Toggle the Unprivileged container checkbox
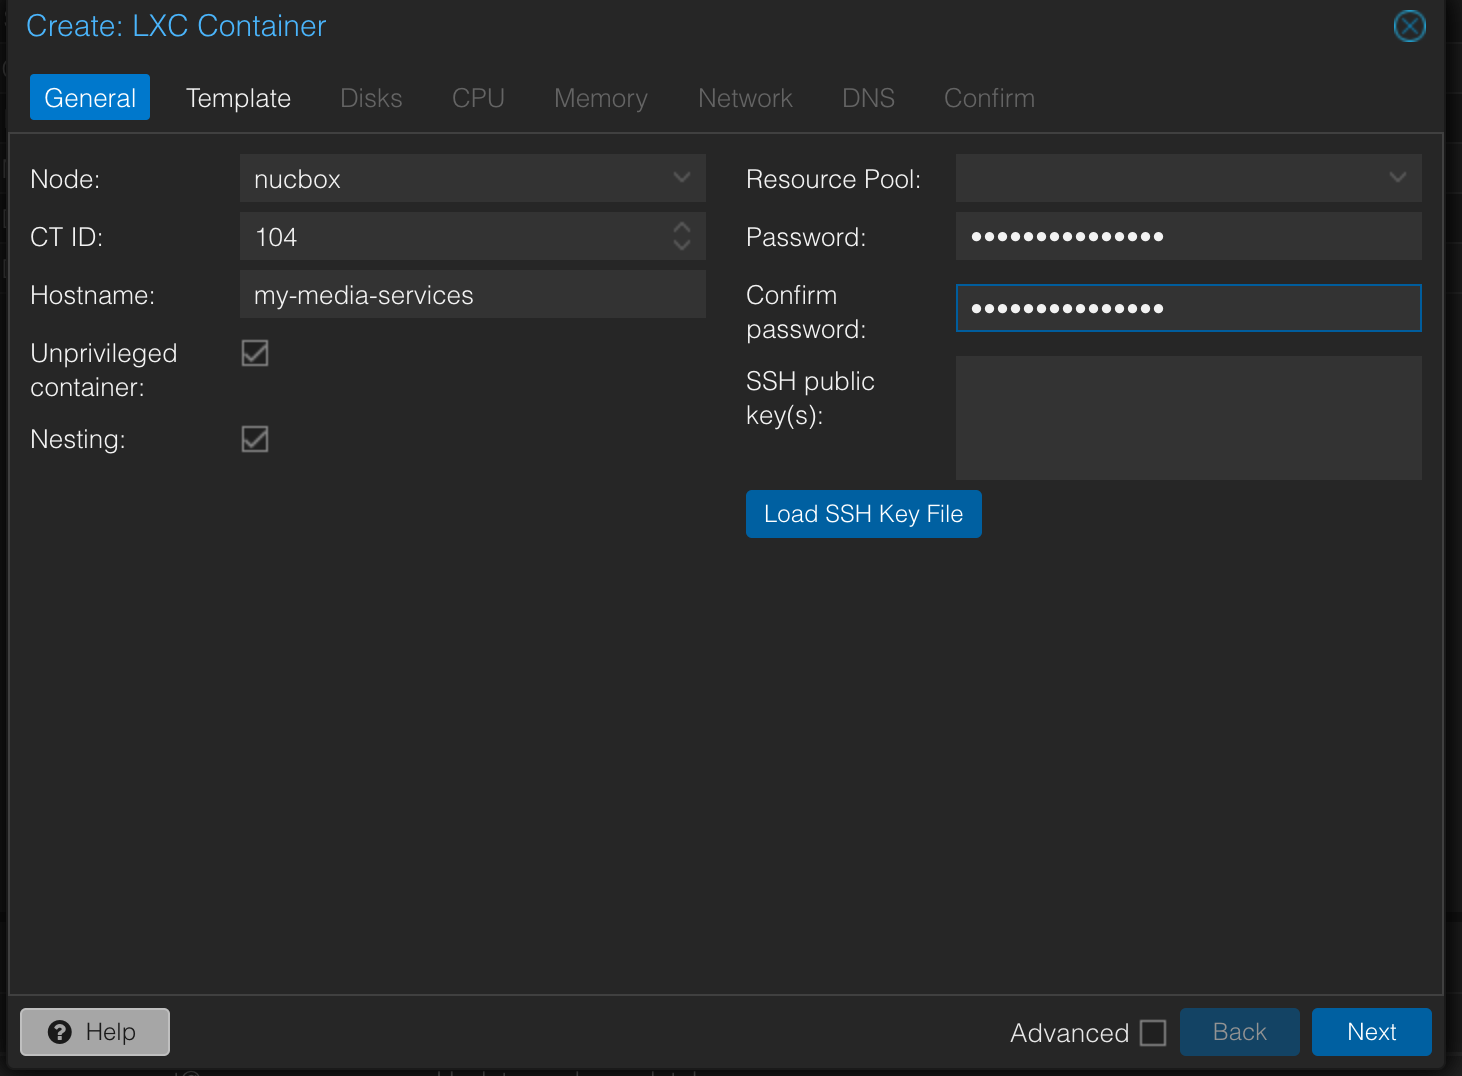This screenshot has width=1462, height=1076. point(255,353)
